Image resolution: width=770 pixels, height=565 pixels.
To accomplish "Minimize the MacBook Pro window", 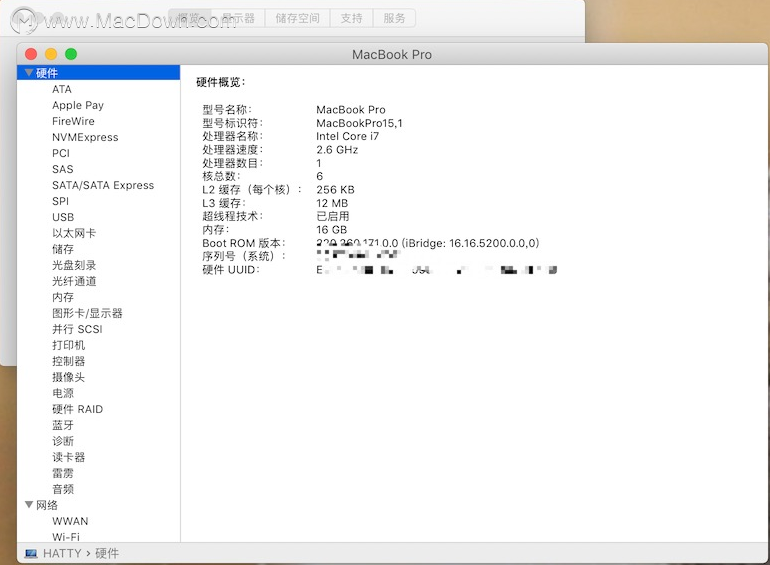I will pyautogui.click(x=51, y=54).
